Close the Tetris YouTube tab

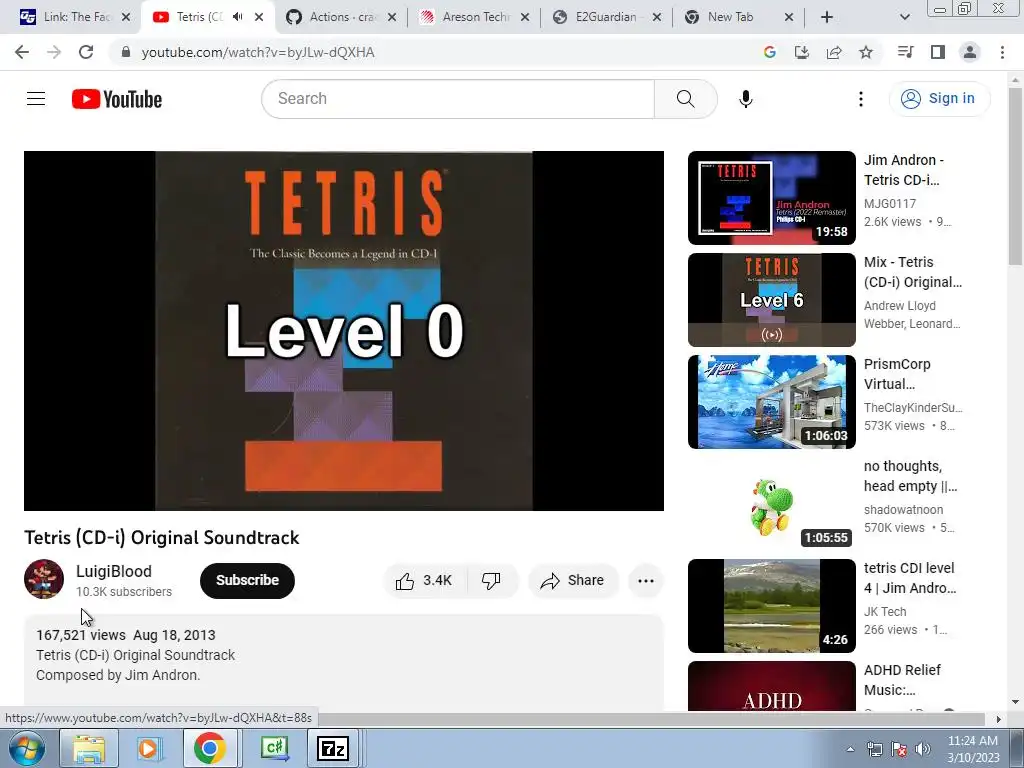259,18
